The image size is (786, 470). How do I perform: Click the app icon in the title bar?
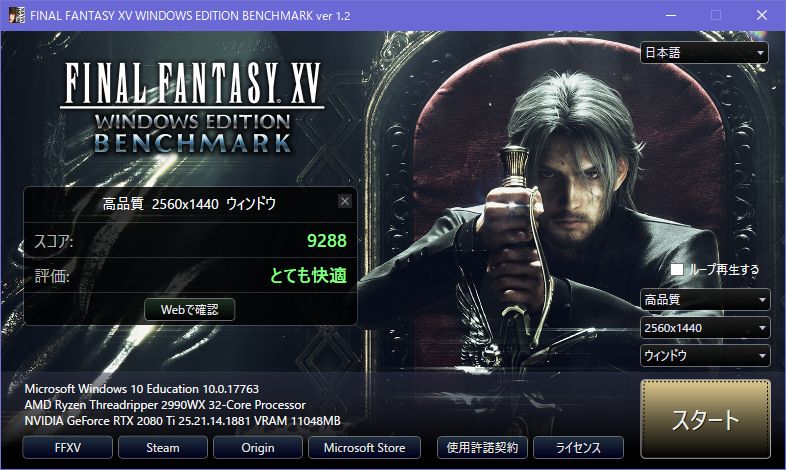pyautogui.click(x=17, y=15)
